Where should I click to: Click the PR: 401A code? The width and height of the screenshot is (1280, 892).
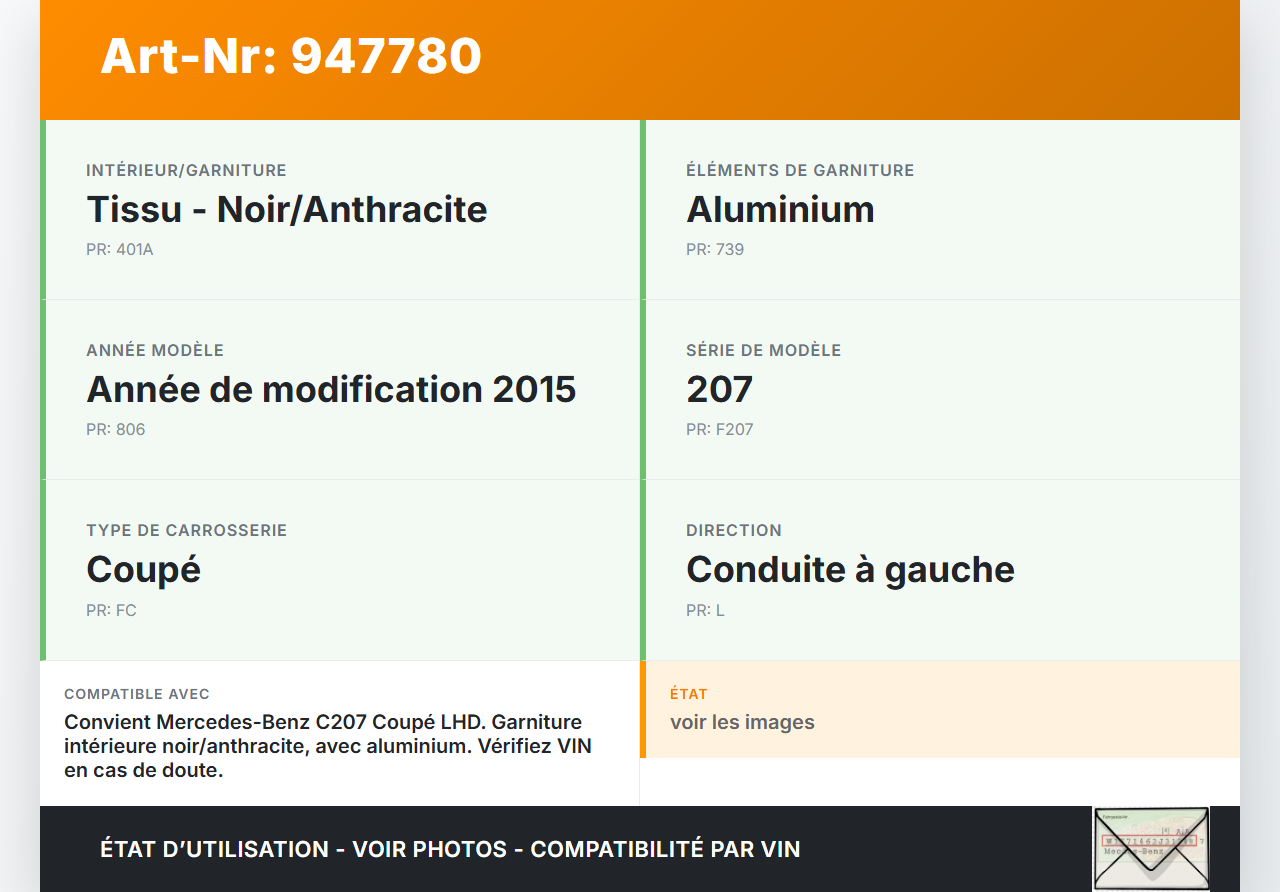pos(120,249)
